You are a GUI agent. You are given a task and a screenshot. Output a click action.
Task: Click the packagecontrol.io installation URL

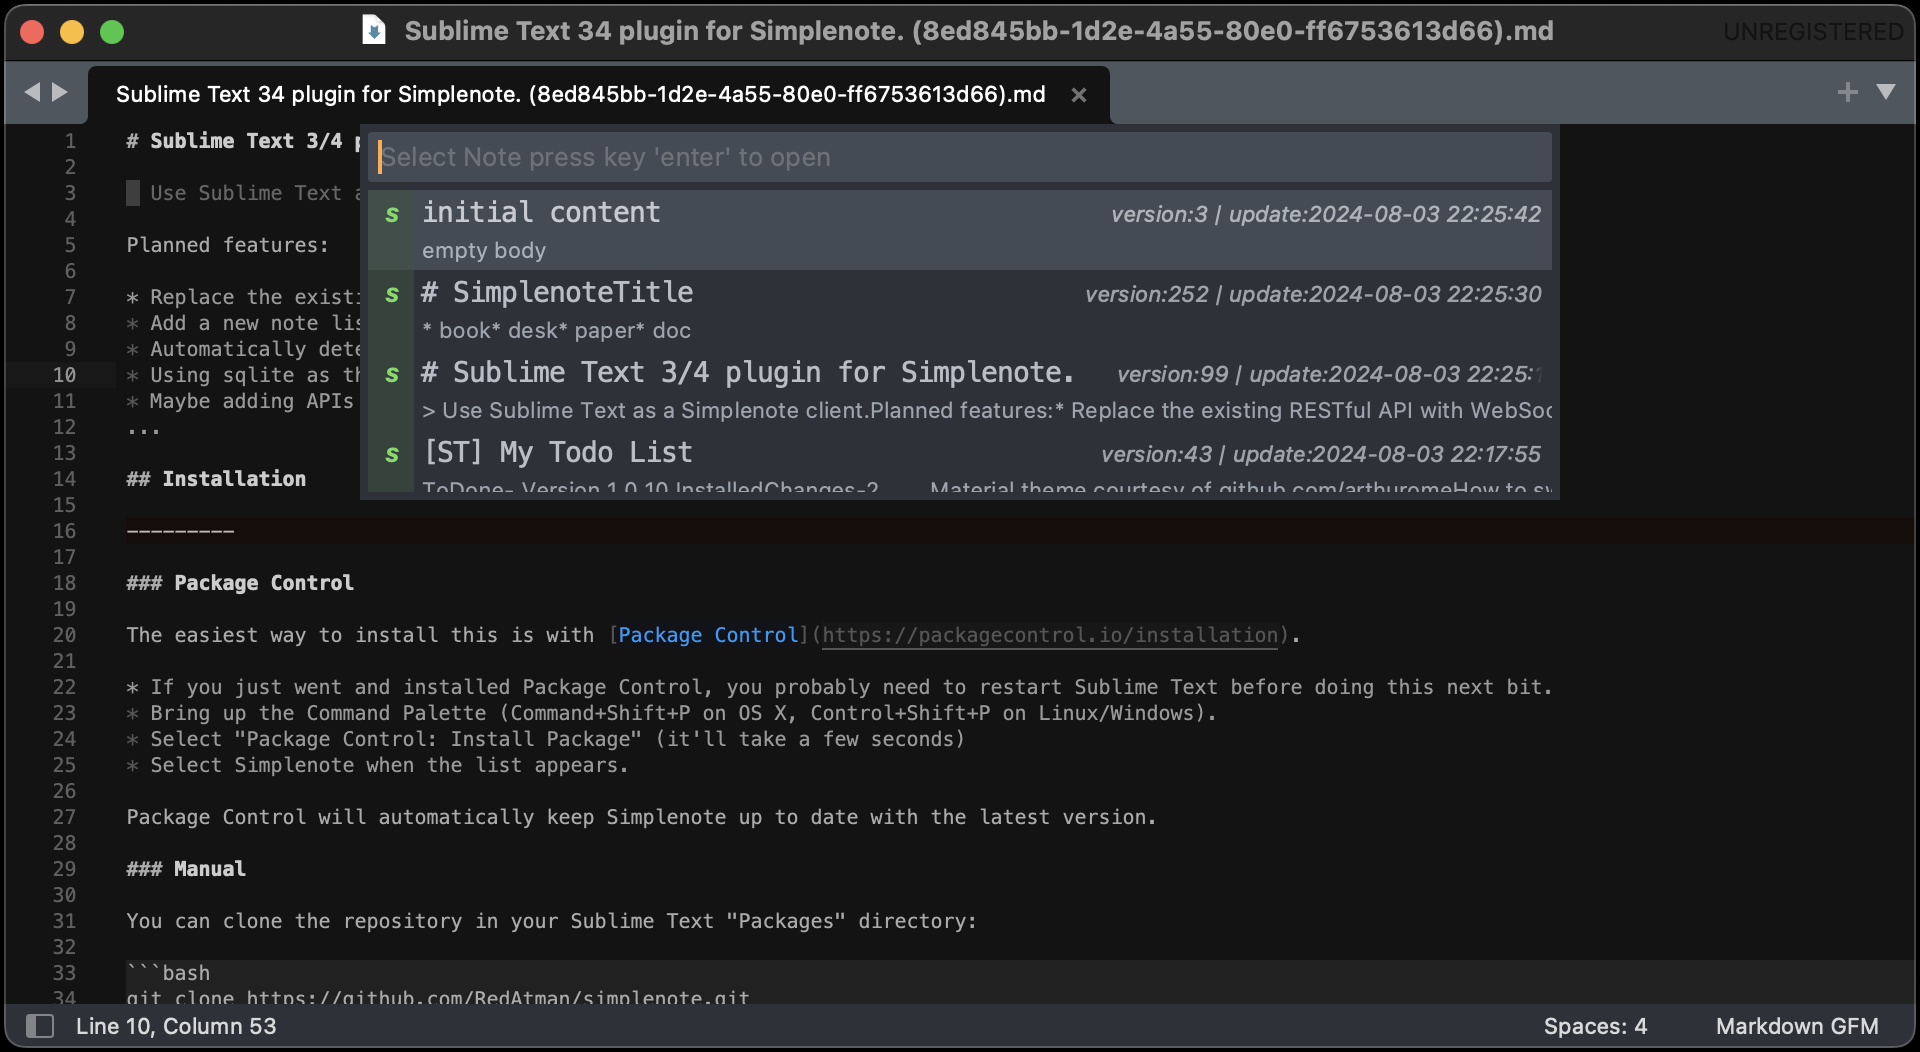(1050, 635)
